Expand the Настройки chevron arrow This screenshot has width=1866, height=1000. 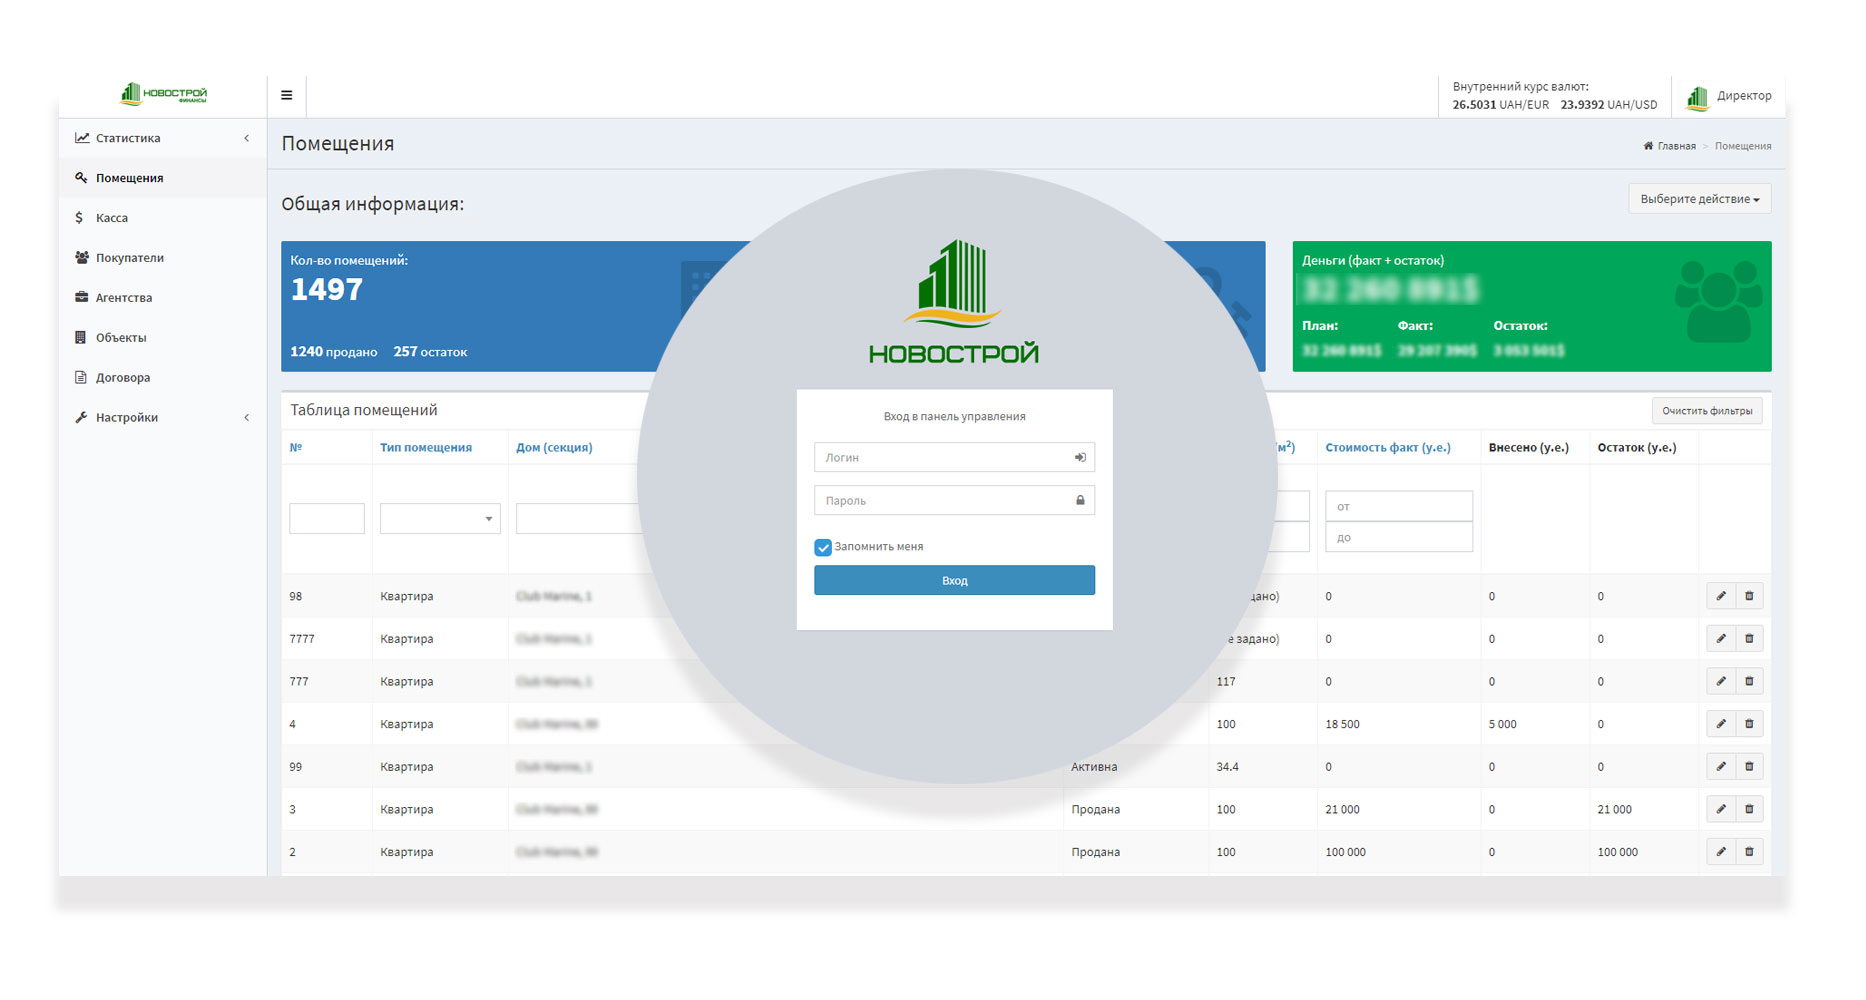(247, 418)
